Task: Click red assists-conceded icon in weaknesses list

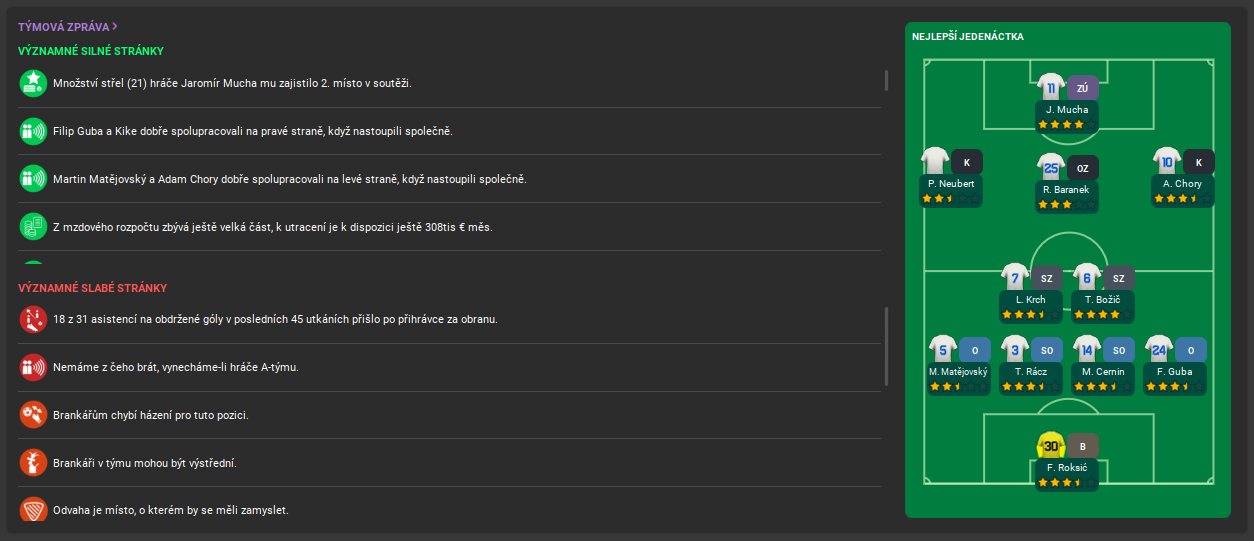Action: 34,319
